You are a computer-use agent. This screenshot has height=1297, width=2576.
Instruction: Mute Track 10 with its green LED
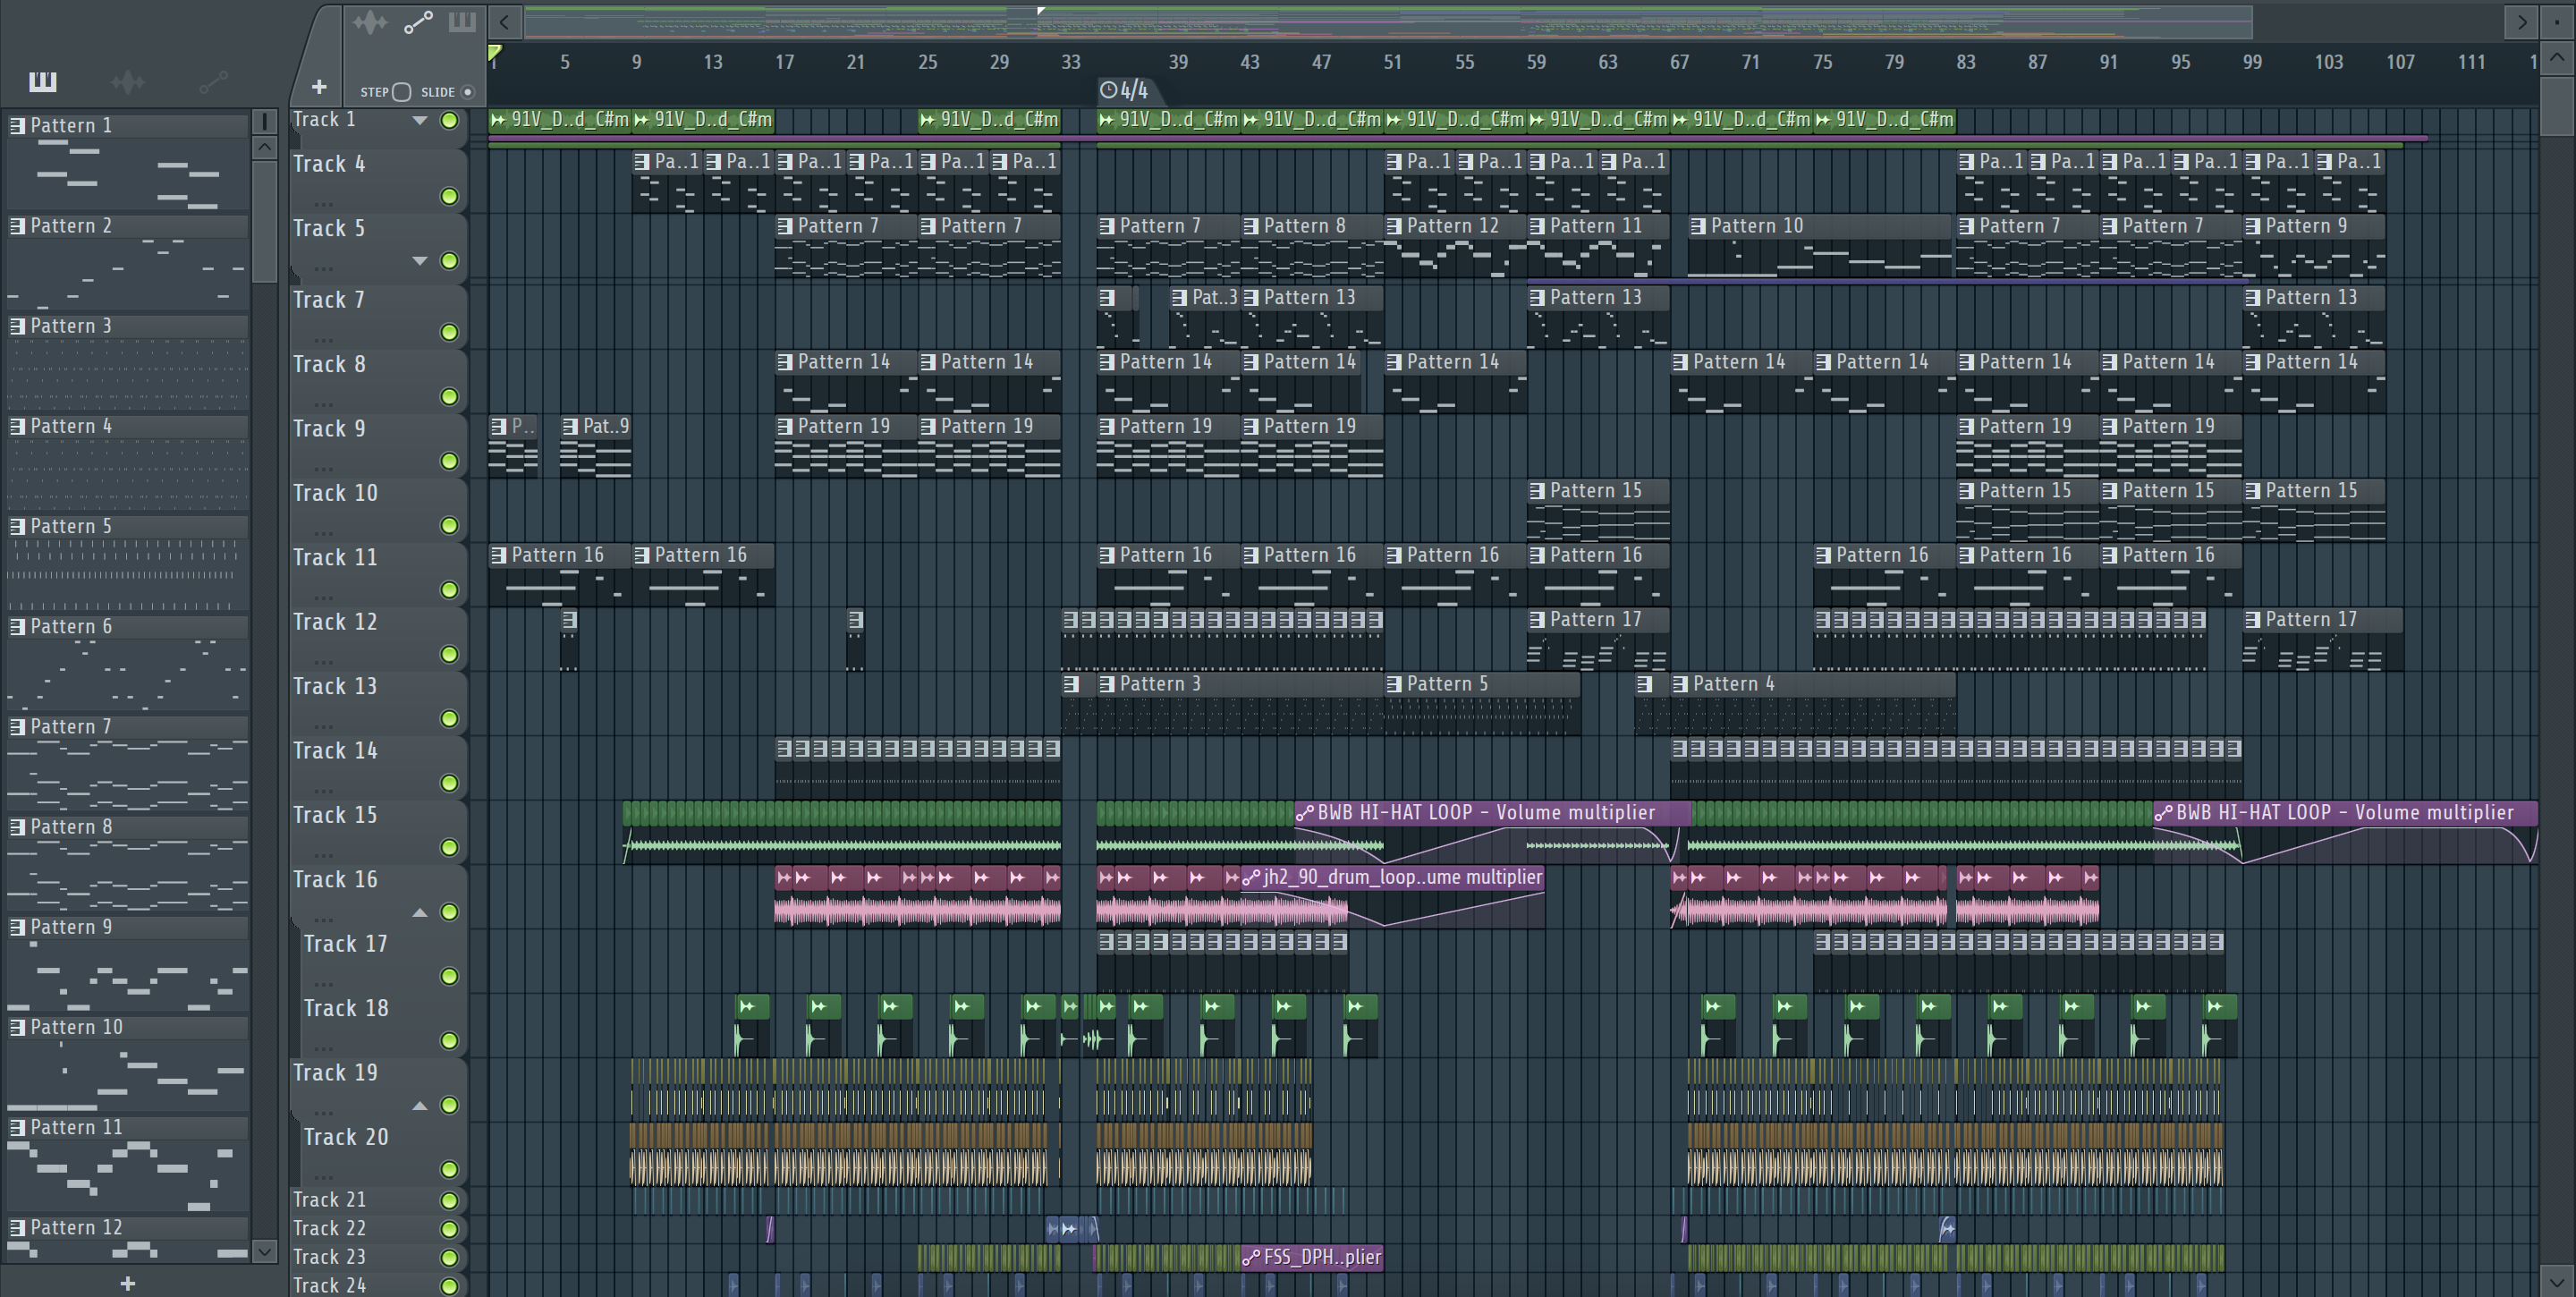(449, 525)
